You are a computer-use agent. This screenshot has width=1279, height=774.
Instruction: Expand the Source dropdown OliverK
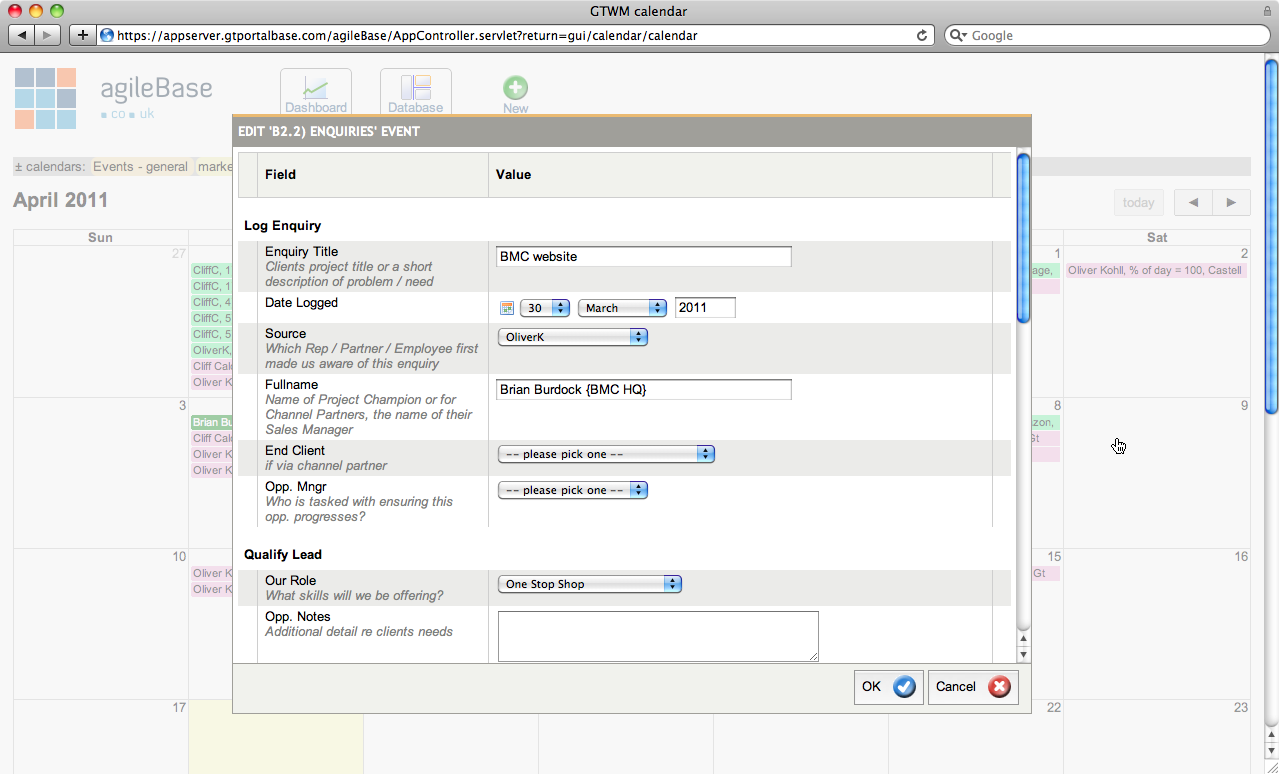573,338
